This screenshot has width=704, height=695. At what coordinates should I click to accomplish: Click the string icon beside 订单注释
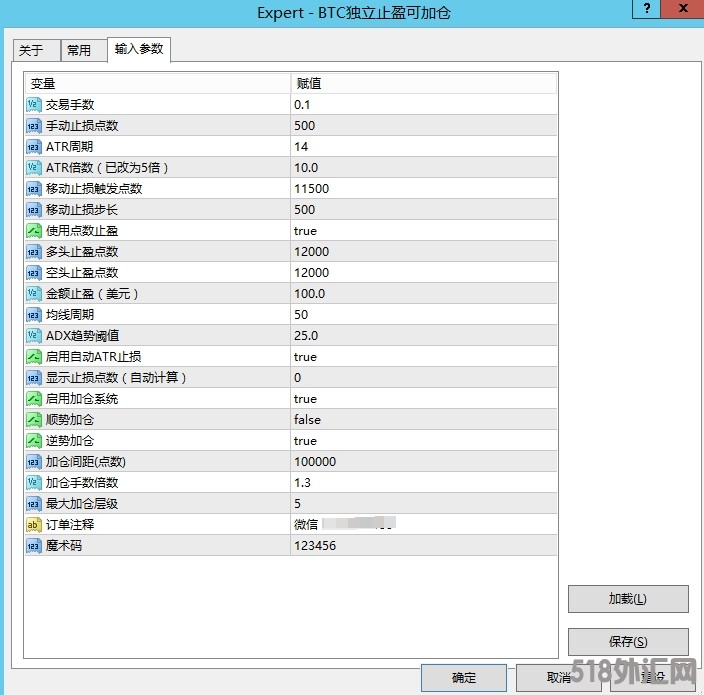34,524
